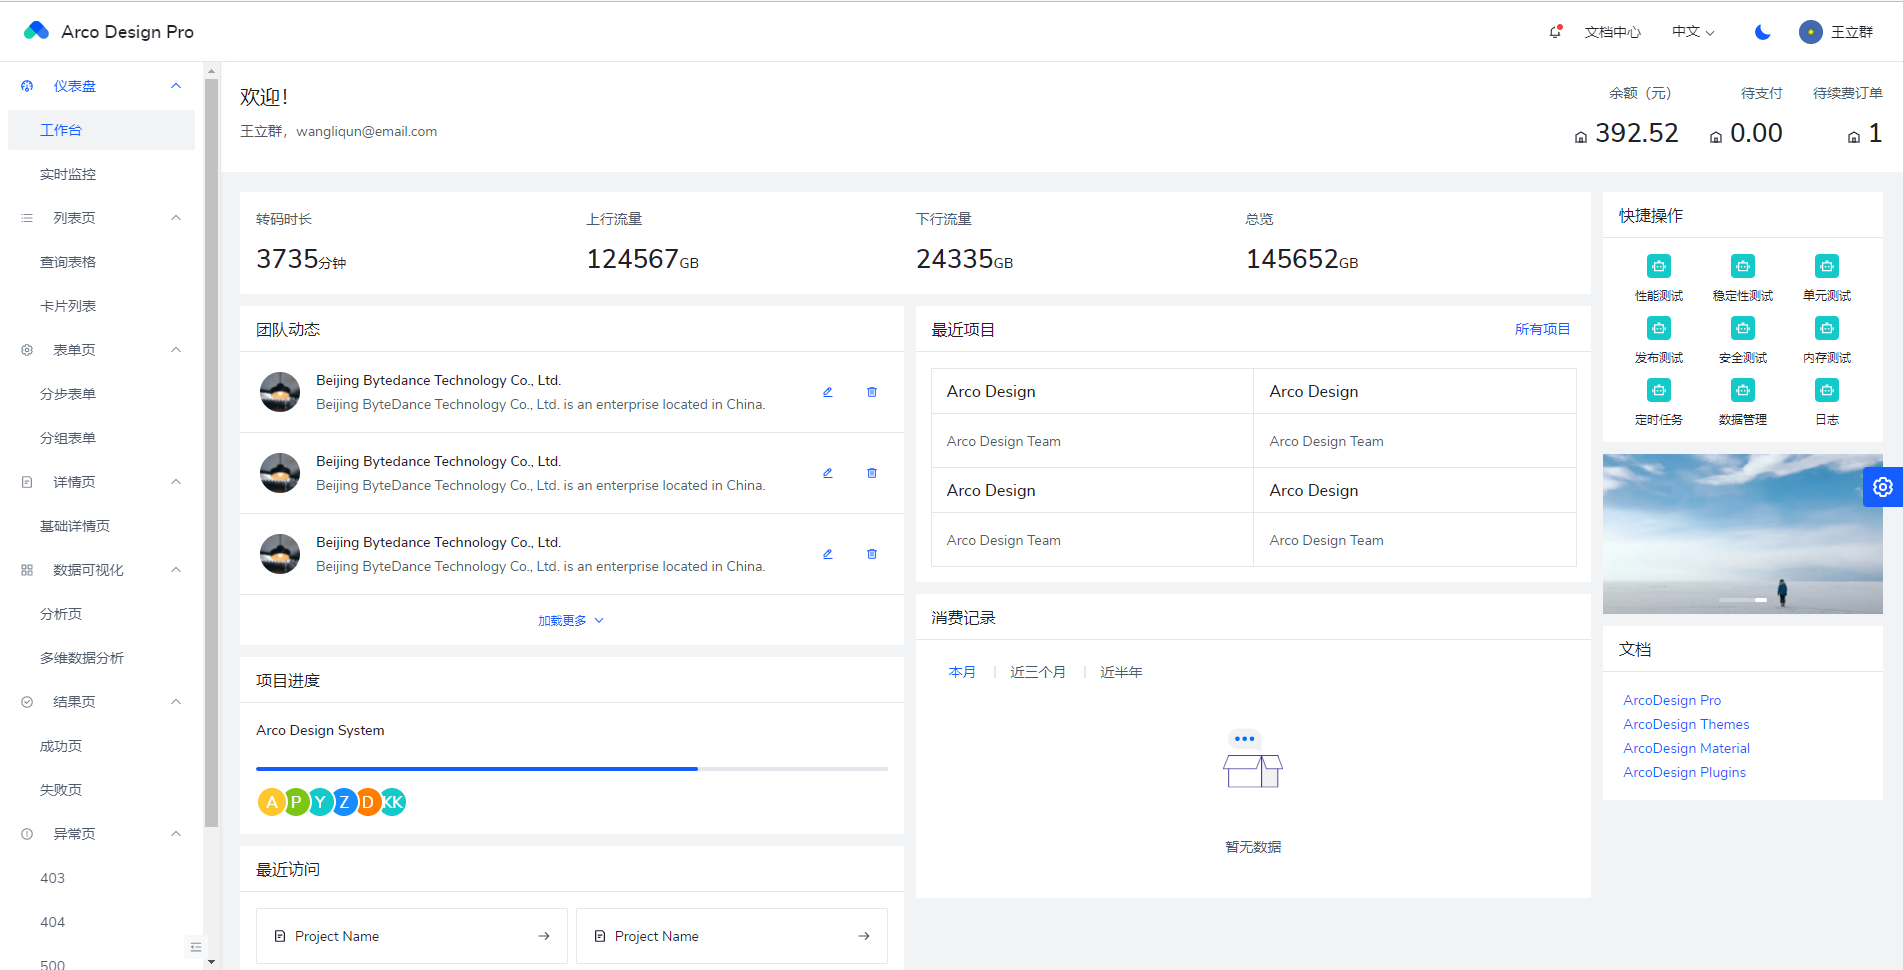Click the sidebar scrollbar down arrow
This screenshot has height=970, width=1903.
pos(211,962)
